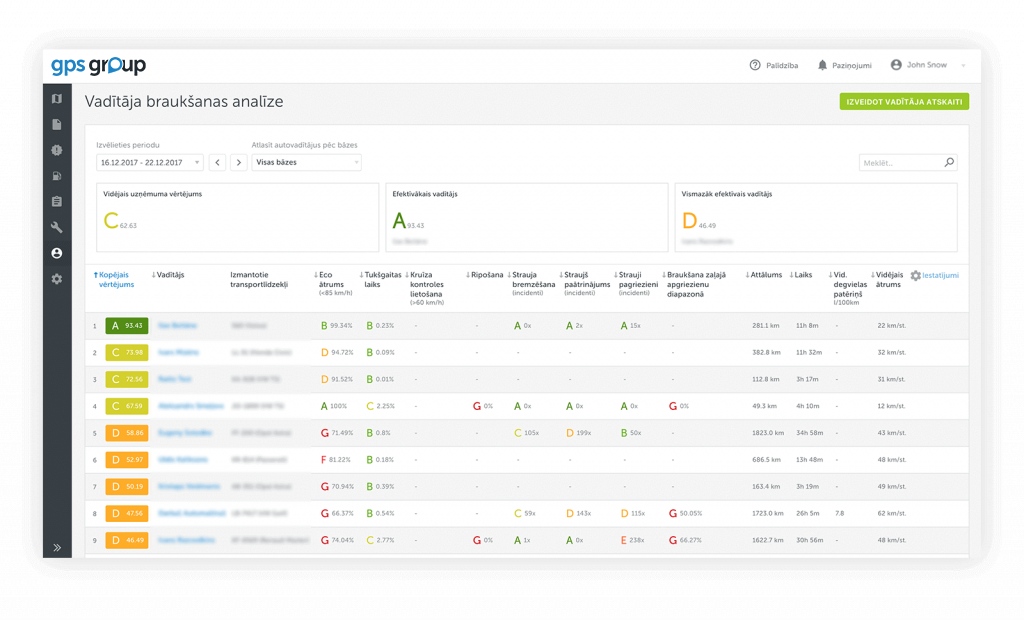Click the driver profile sidebar icon
This screenshot has width=1024, height=620.
(x=57, y=253)
